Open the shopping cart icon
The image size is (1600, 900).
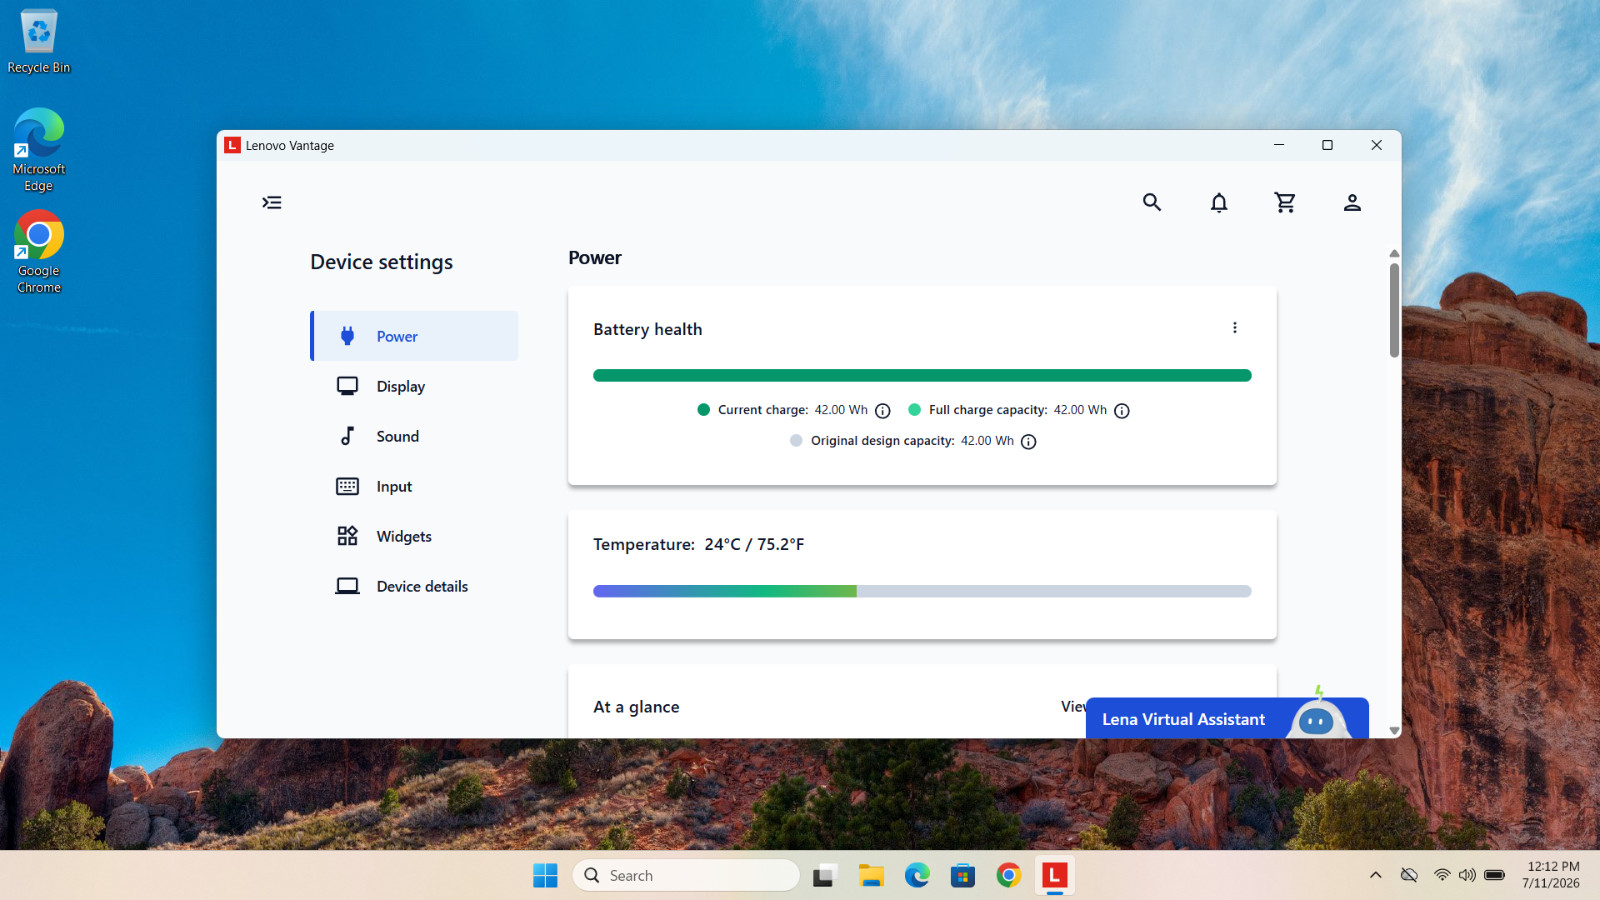[1285, 203]
